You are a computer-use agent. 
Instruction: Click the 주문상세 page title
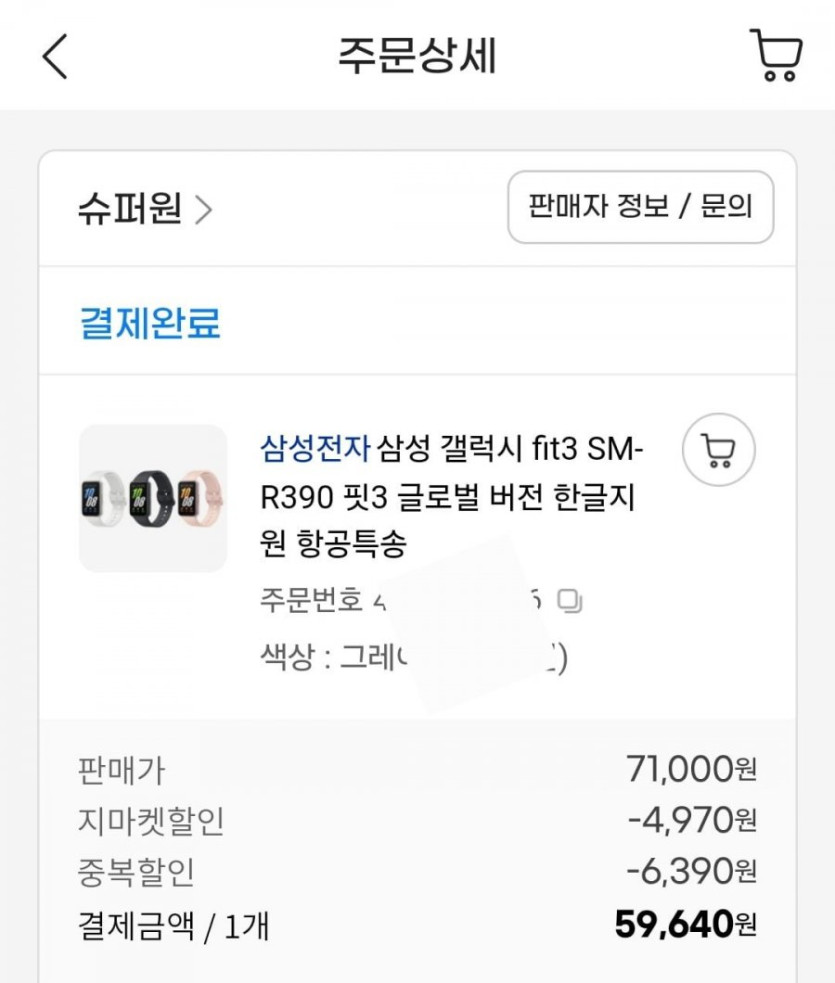(x=416, y=56)
